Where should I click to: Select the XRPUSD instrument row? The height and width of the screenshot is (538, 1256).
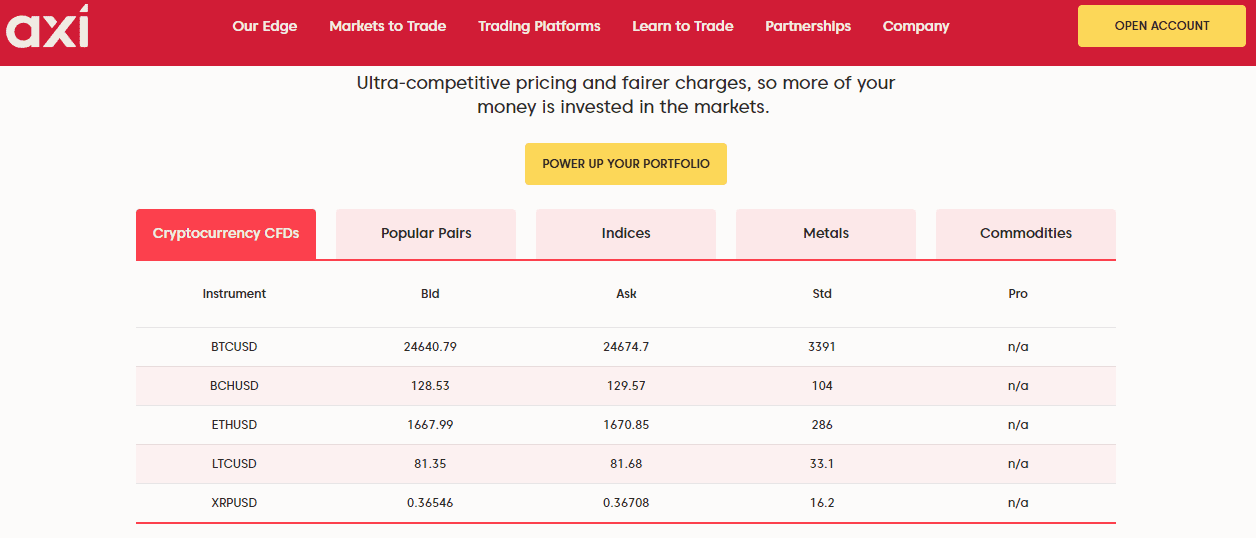tap(626, 503)
